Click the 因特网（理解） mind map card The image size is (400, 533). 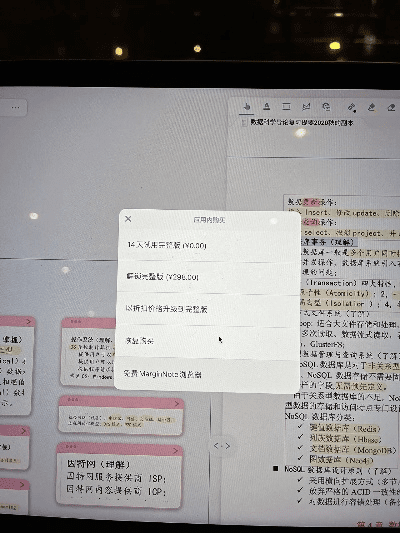(119, 475)
